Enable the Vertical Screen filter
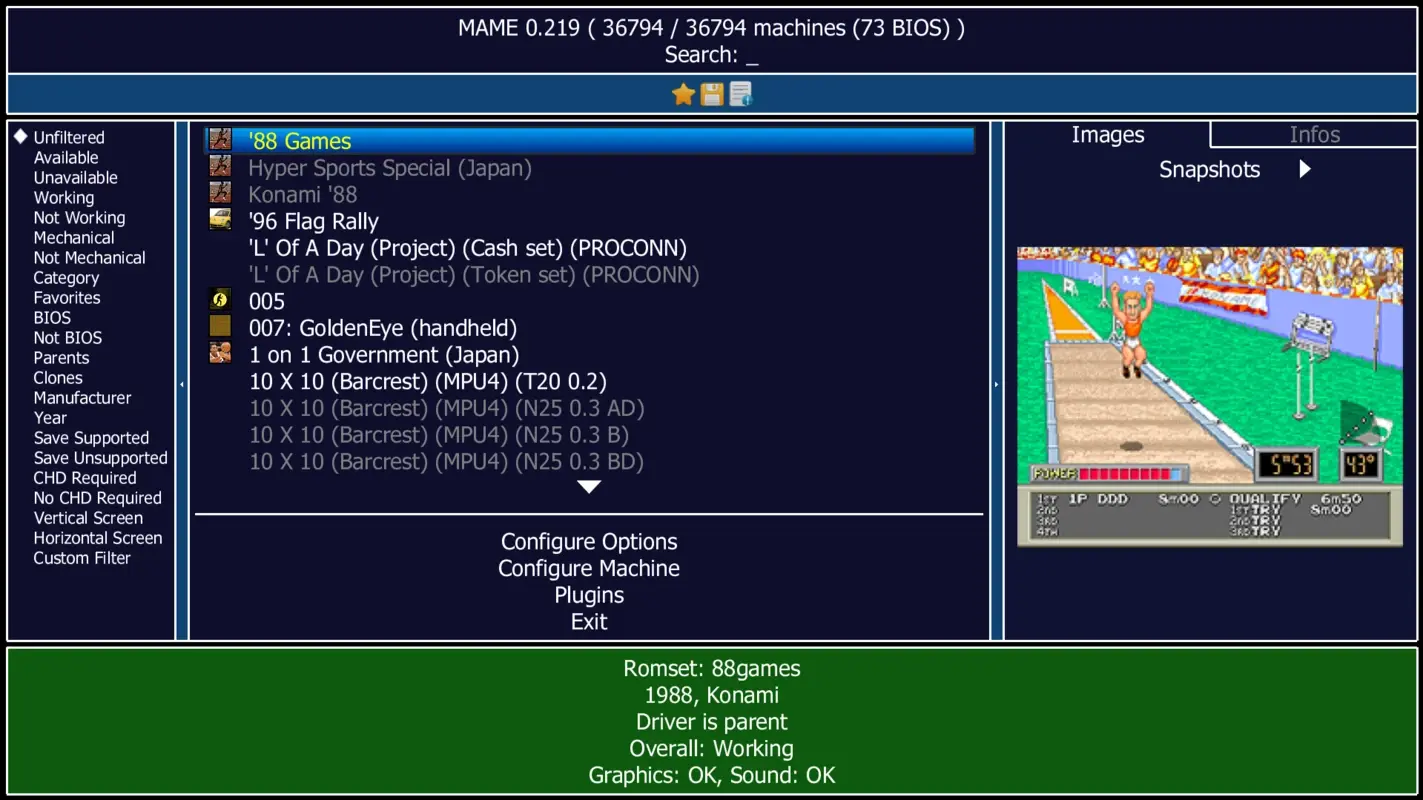The height and width of the screenshot is (800, 1423). click(87, 517)
